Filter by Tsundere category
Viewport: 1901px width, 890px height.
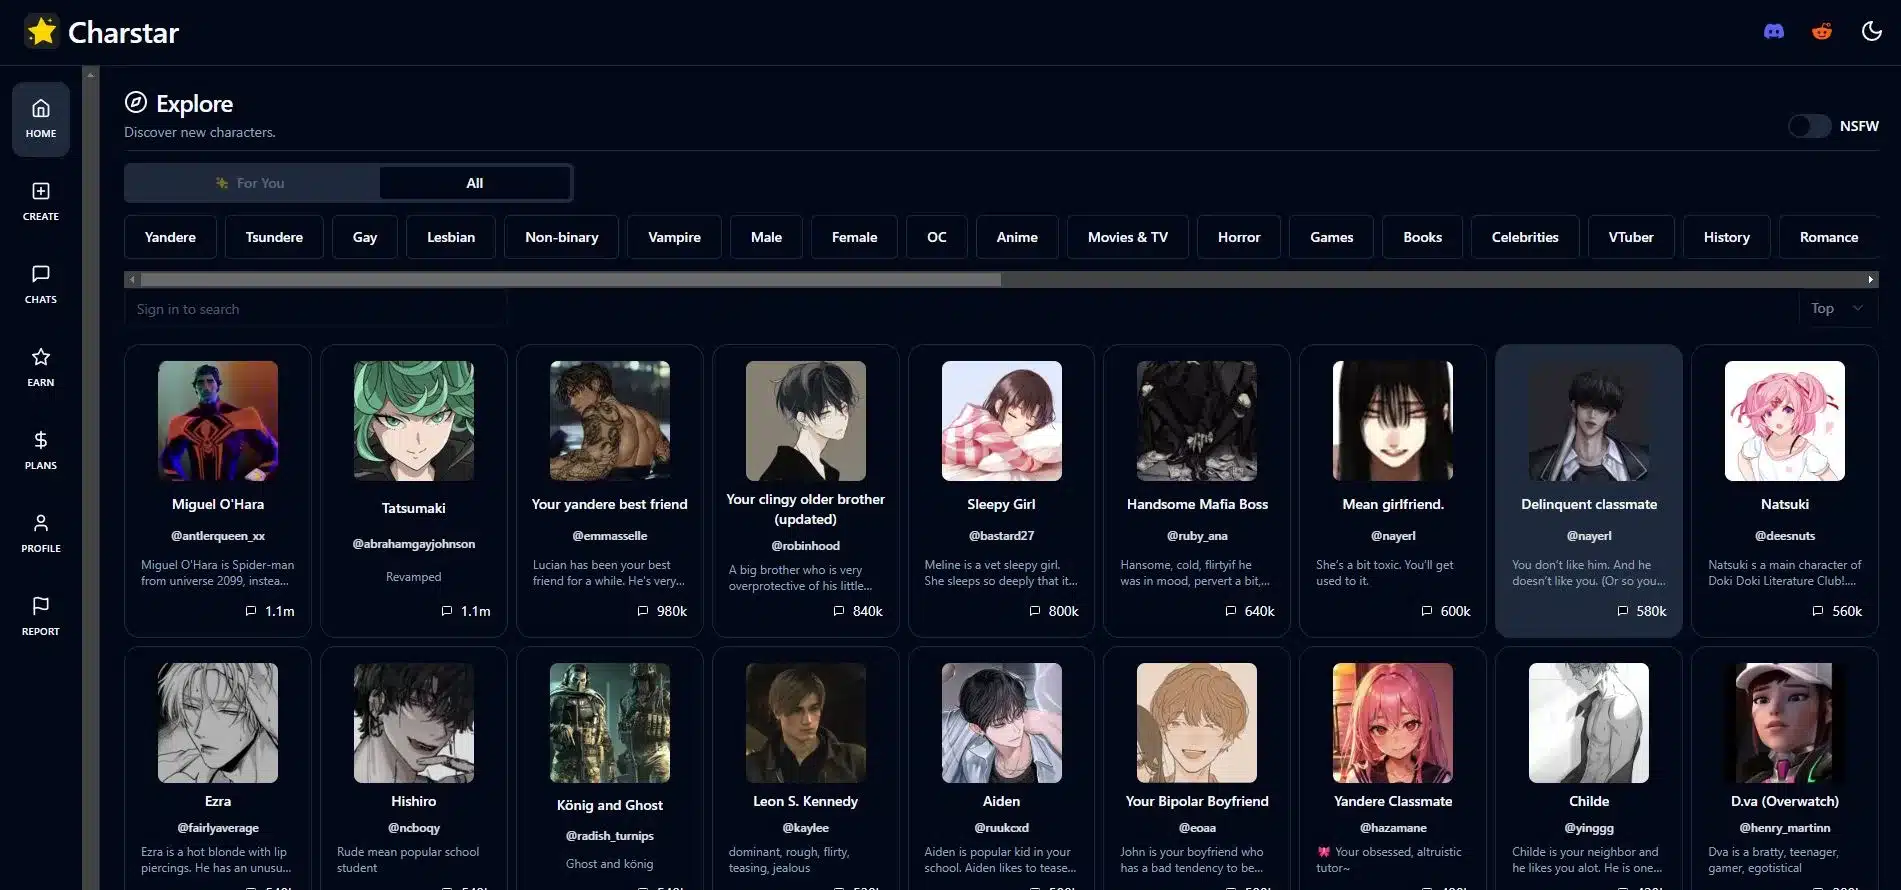tap(274, 237)
